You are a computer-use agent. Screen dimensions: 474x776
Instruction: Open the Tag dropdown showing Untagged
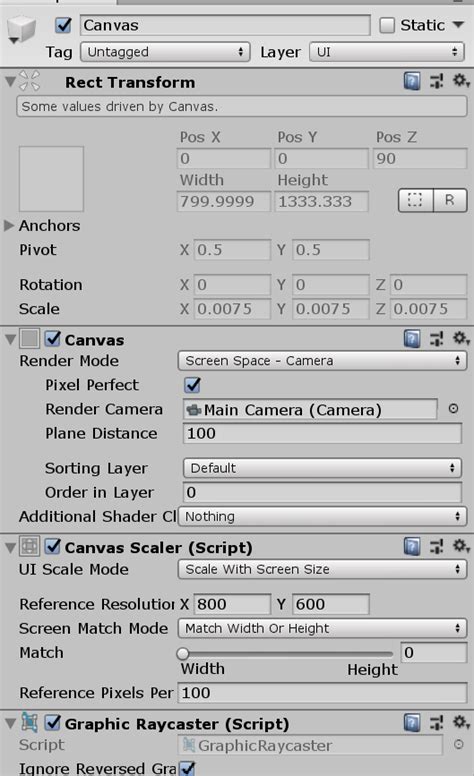(165, 52)
